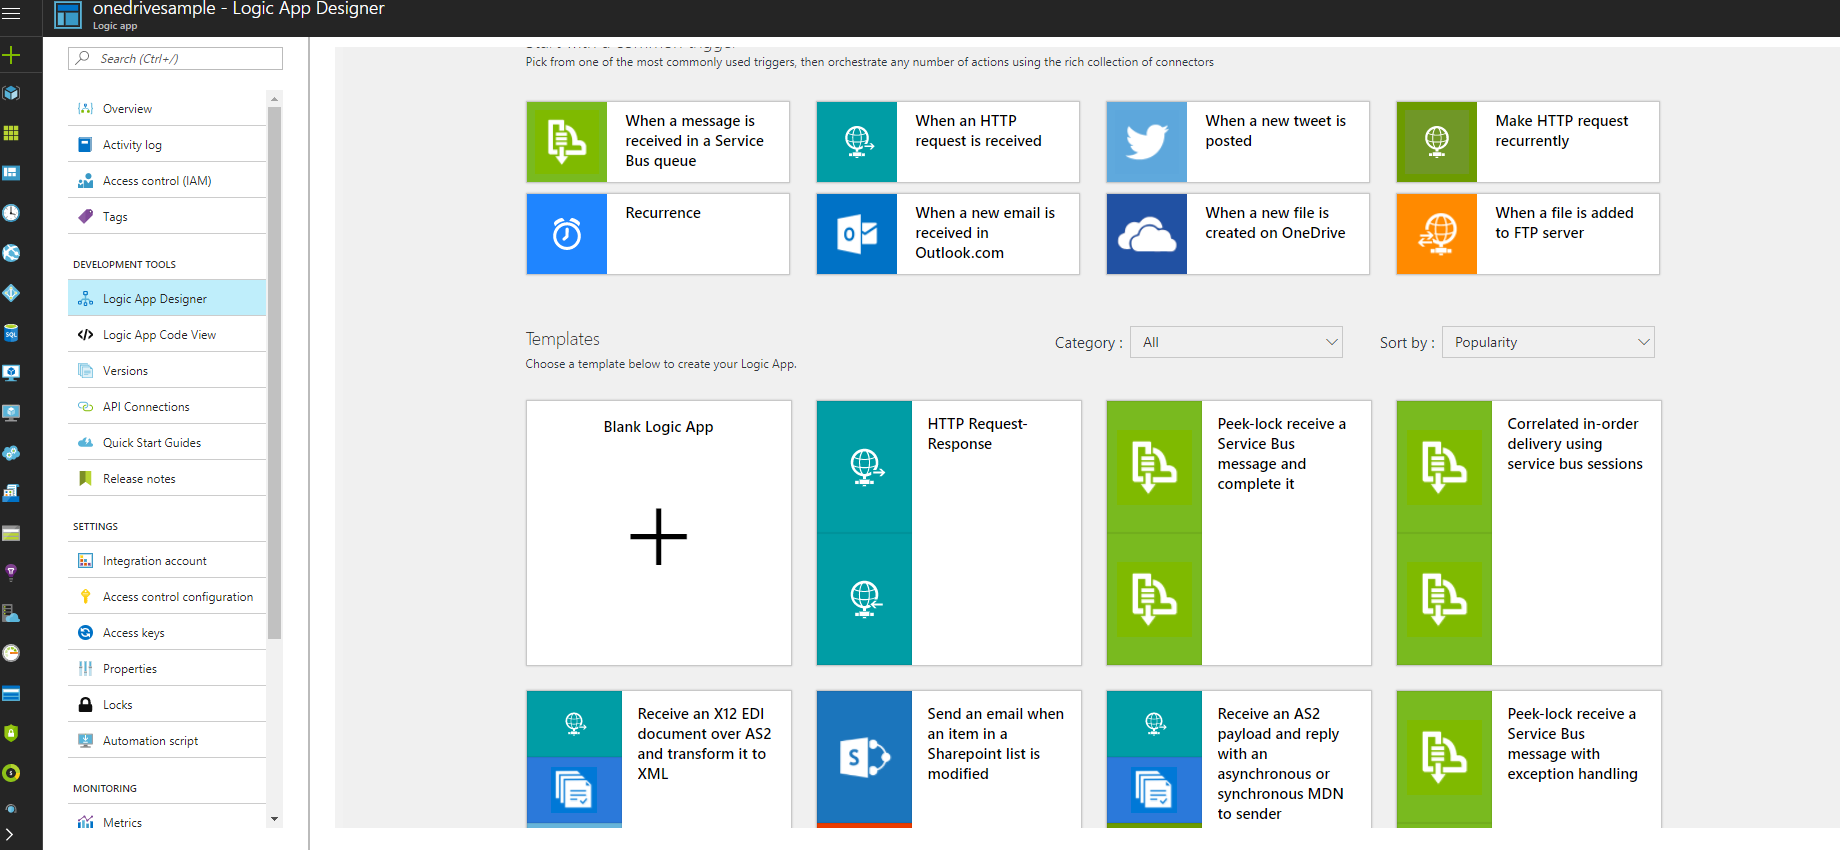The width and height of the screenshot is (1840, 850).
Task: Open Overview in the resource menu
Action: coord(167,109)
